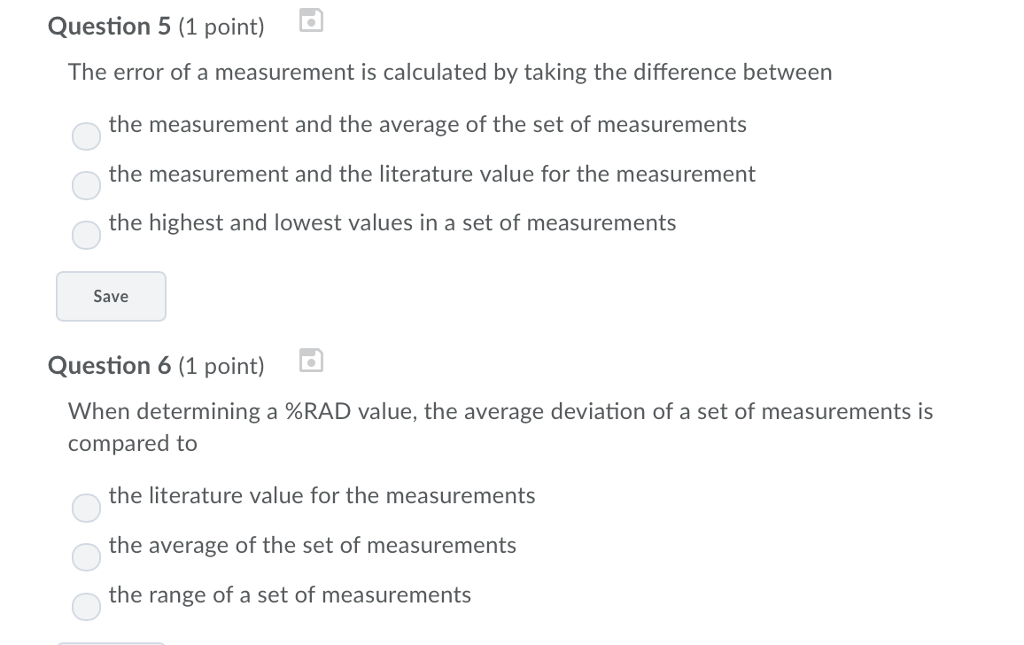The image size is (1024, 645).
Task: Select radio for 'literature value for the measurement'
Action: click(x=87, y=185)
